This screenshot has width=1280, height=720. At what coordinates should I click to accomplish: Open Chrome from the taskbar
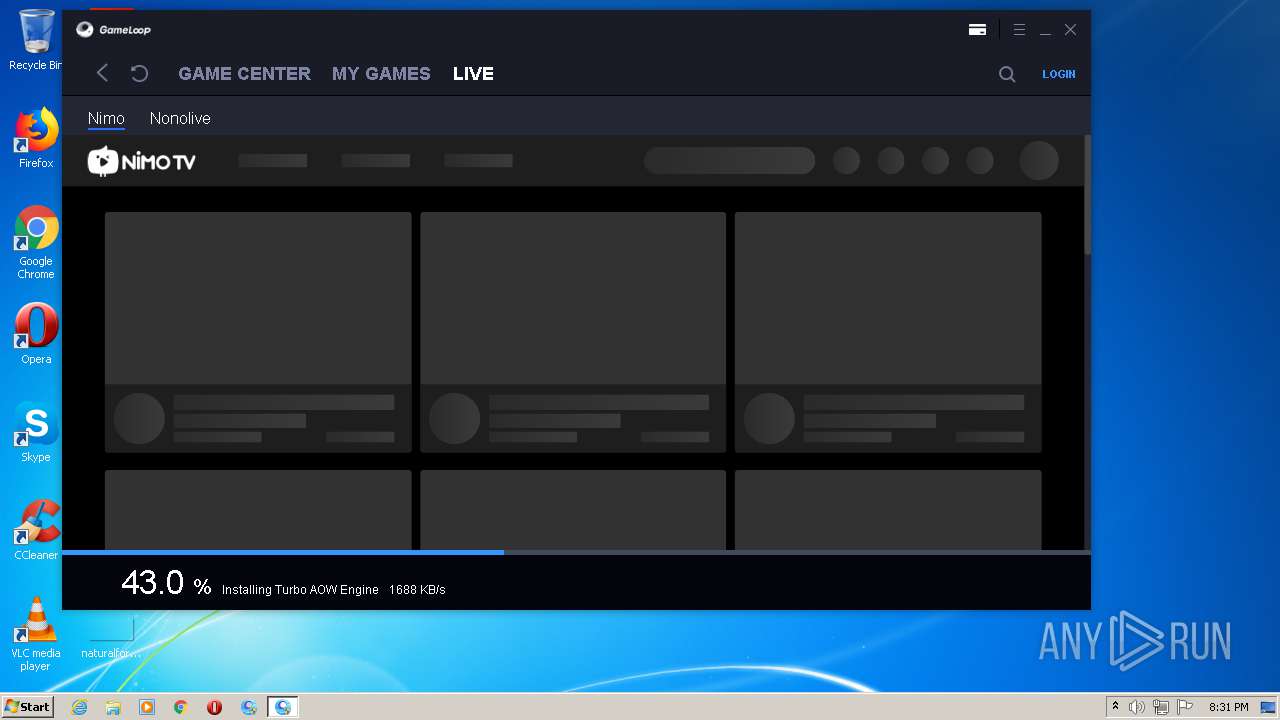[181, 707]
